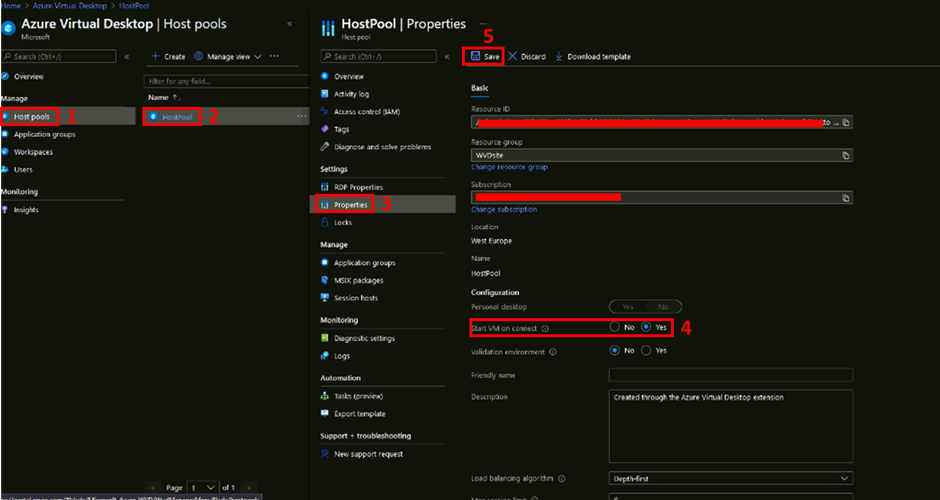Click in the Friendly name field
Viewport: 940px width, 500px height.
730,375
